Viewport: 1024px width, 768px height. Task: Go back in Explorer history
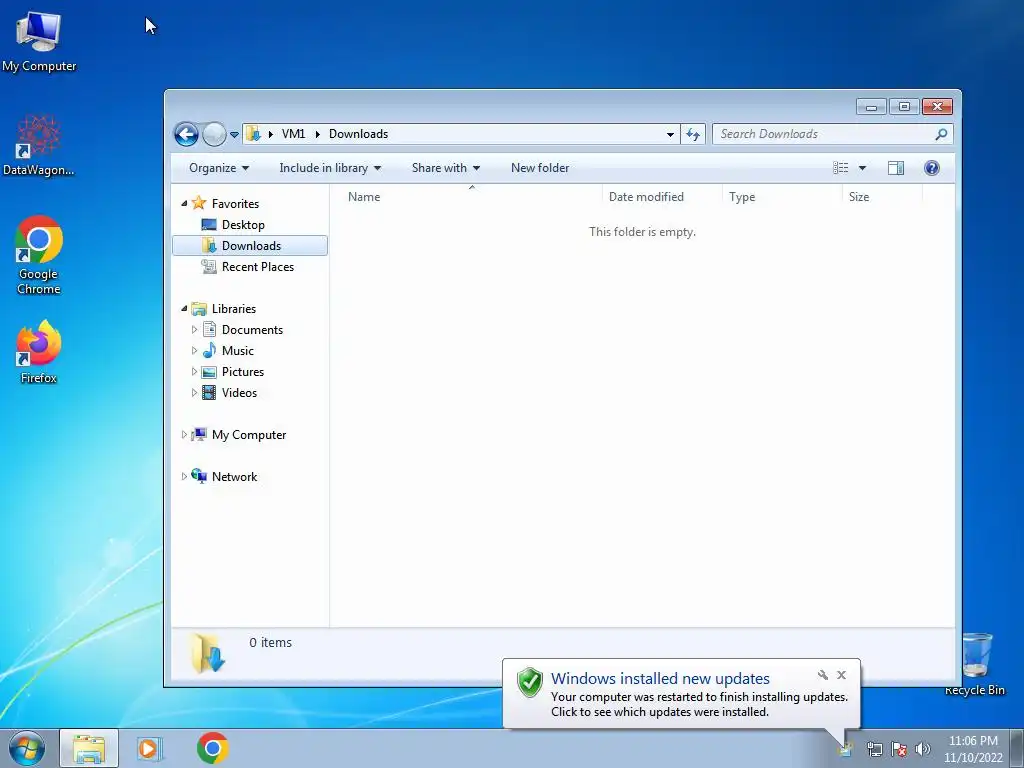point(186,135)
